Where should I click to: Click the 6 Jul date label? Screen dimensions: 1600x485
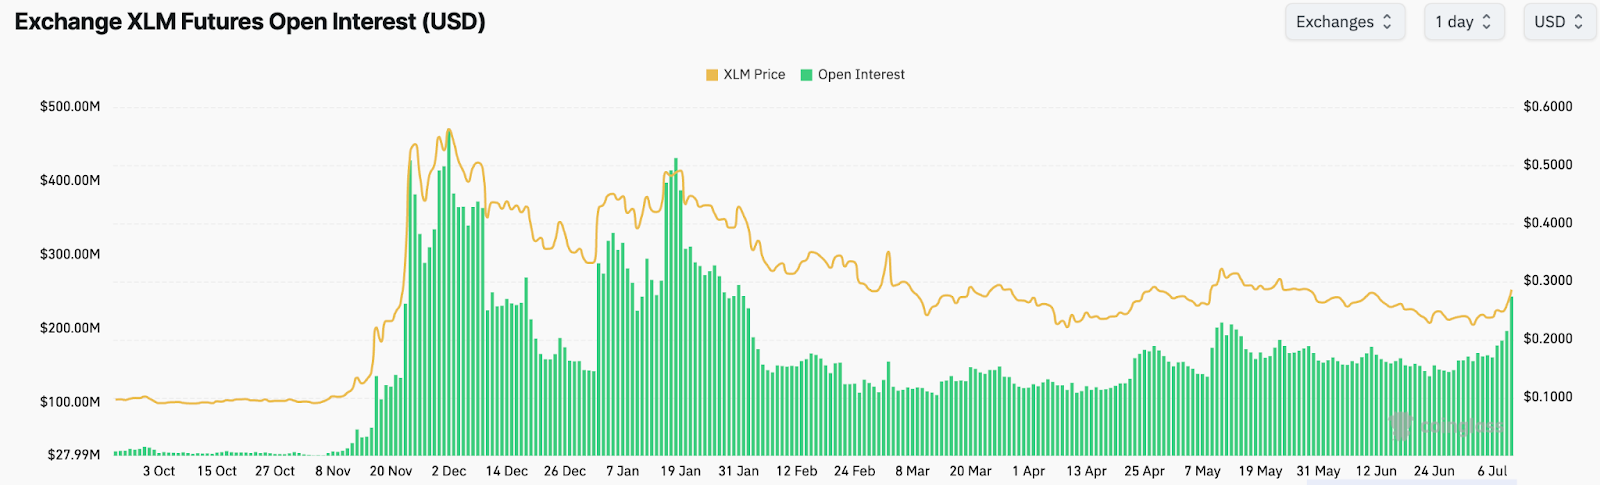coord(1493,471)
